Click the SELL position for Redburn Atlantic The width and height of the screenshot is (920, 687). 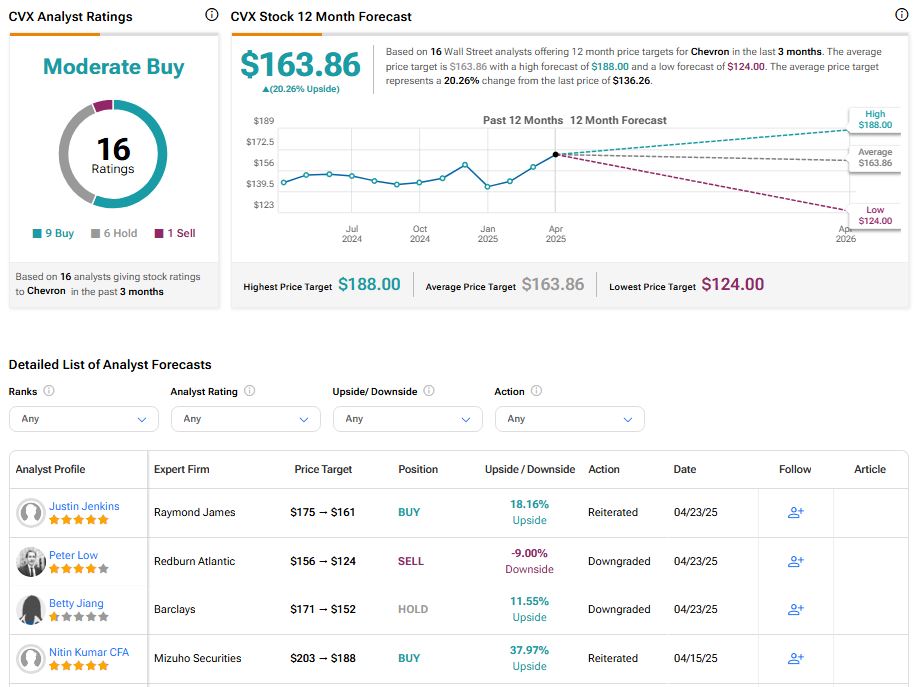[411, 561]
